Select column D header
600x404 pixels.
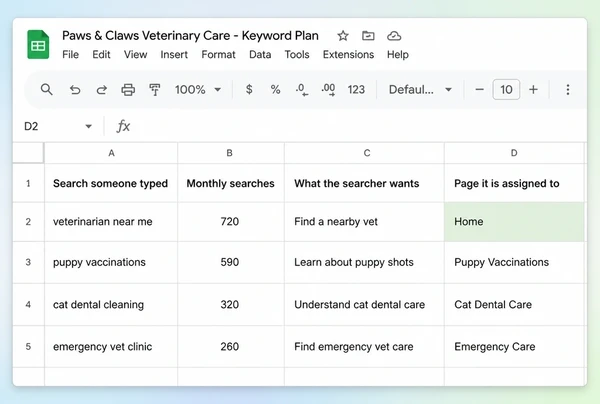[514, 153]
